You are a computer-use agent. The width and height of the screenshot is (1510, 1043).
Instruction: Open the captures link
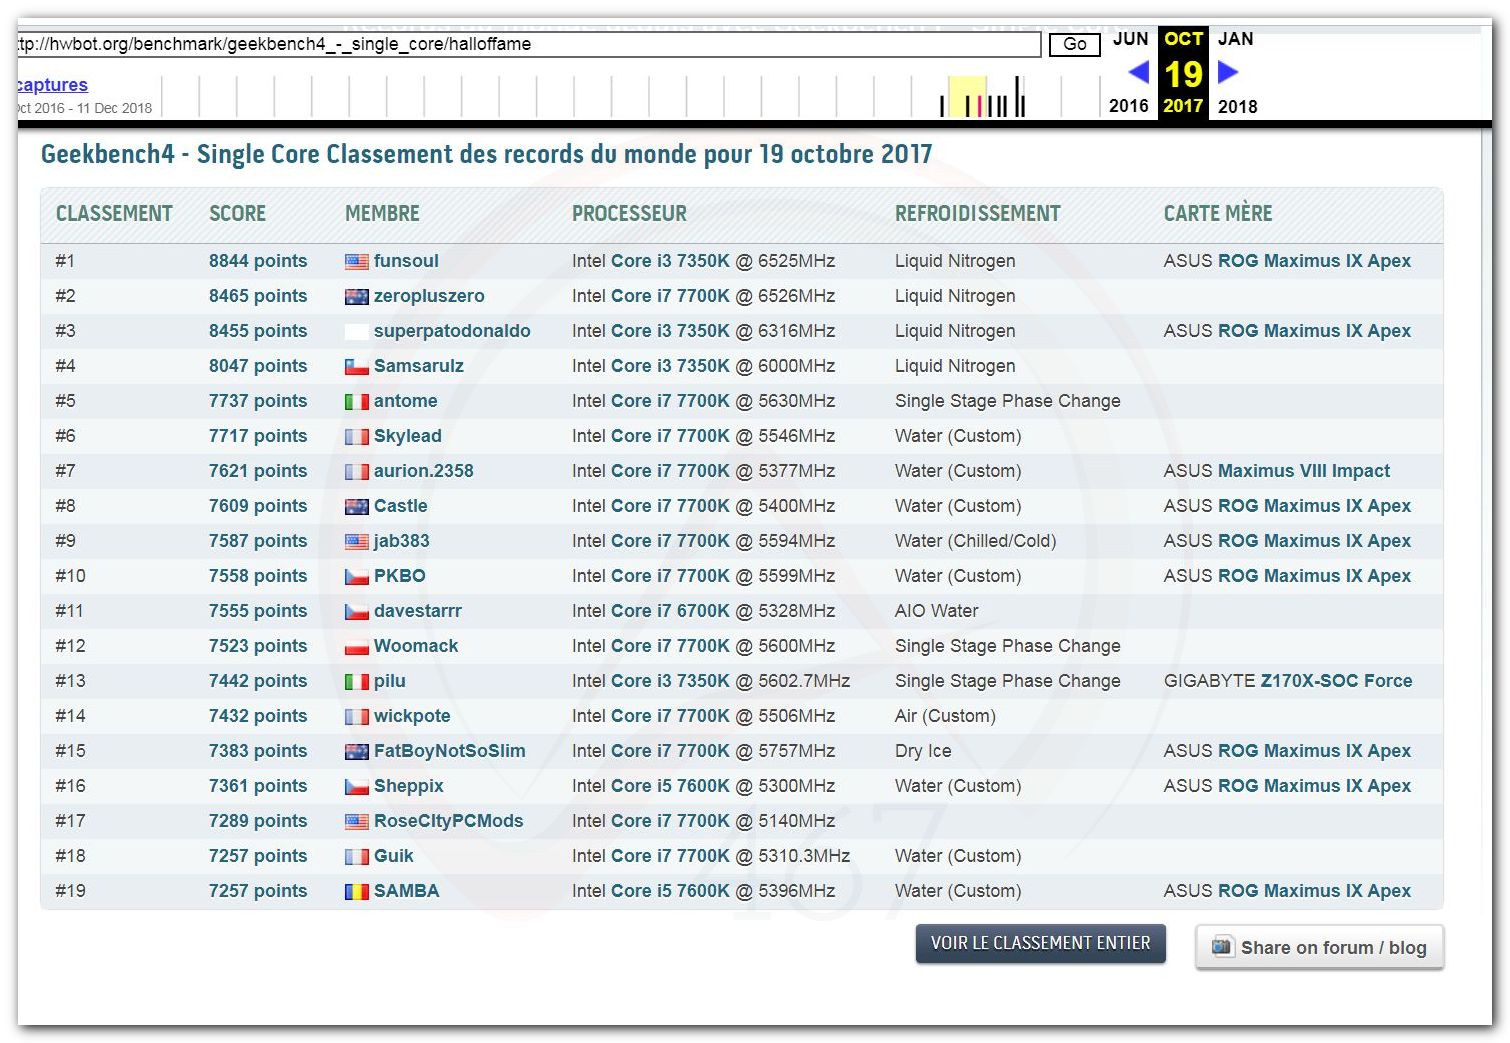click(52, 85)
